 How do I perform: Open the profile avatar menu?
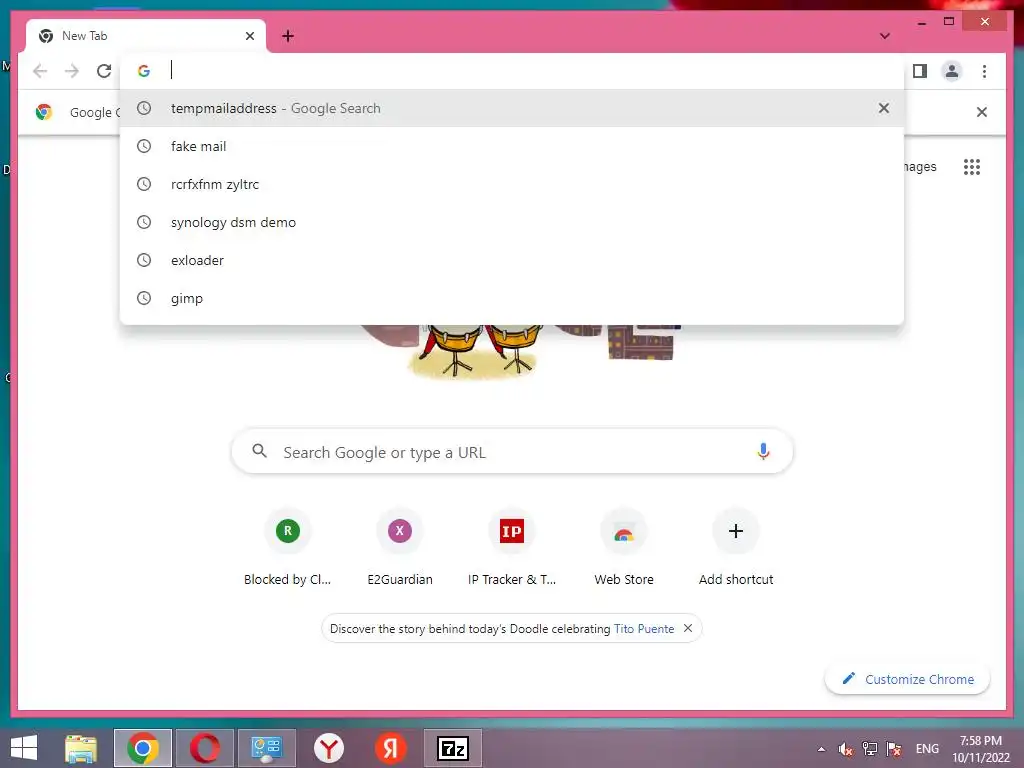pos(952,71)
